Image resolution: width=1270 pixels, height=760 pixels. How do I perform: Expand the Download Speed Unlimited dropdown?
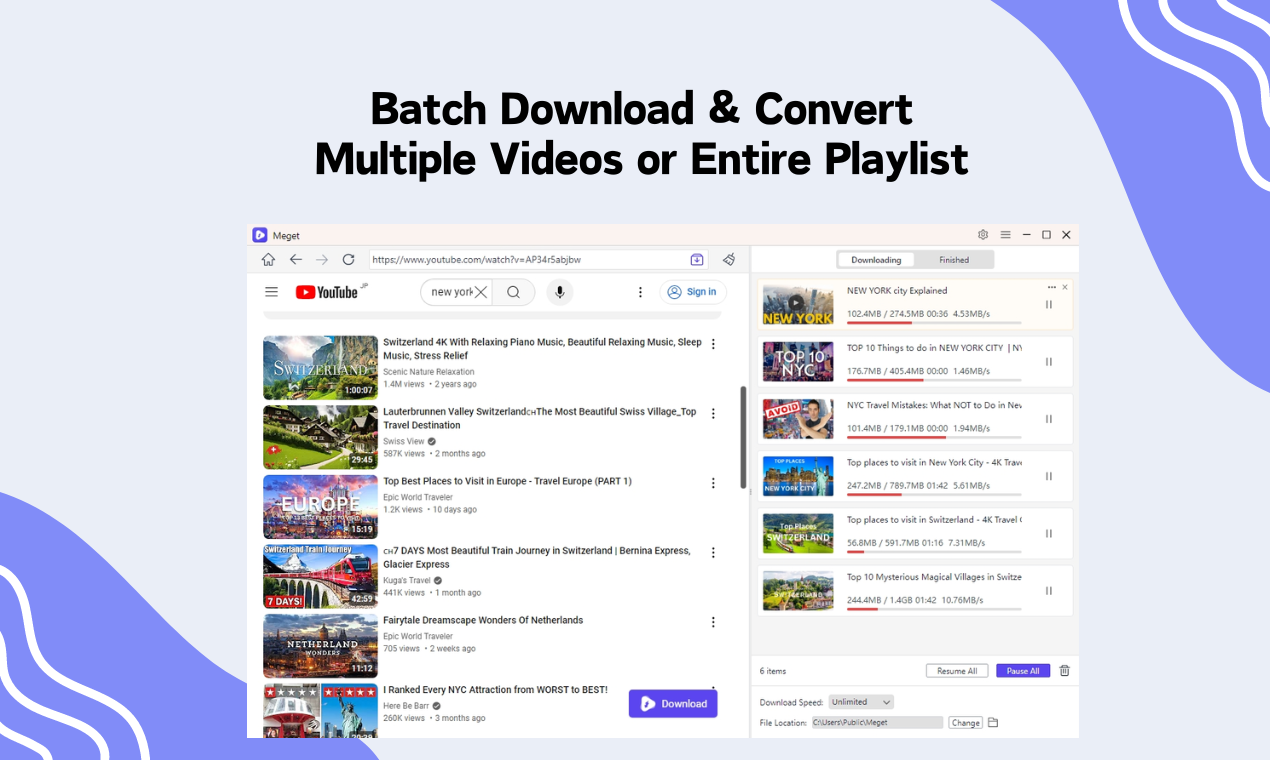[x=861, y=702]
